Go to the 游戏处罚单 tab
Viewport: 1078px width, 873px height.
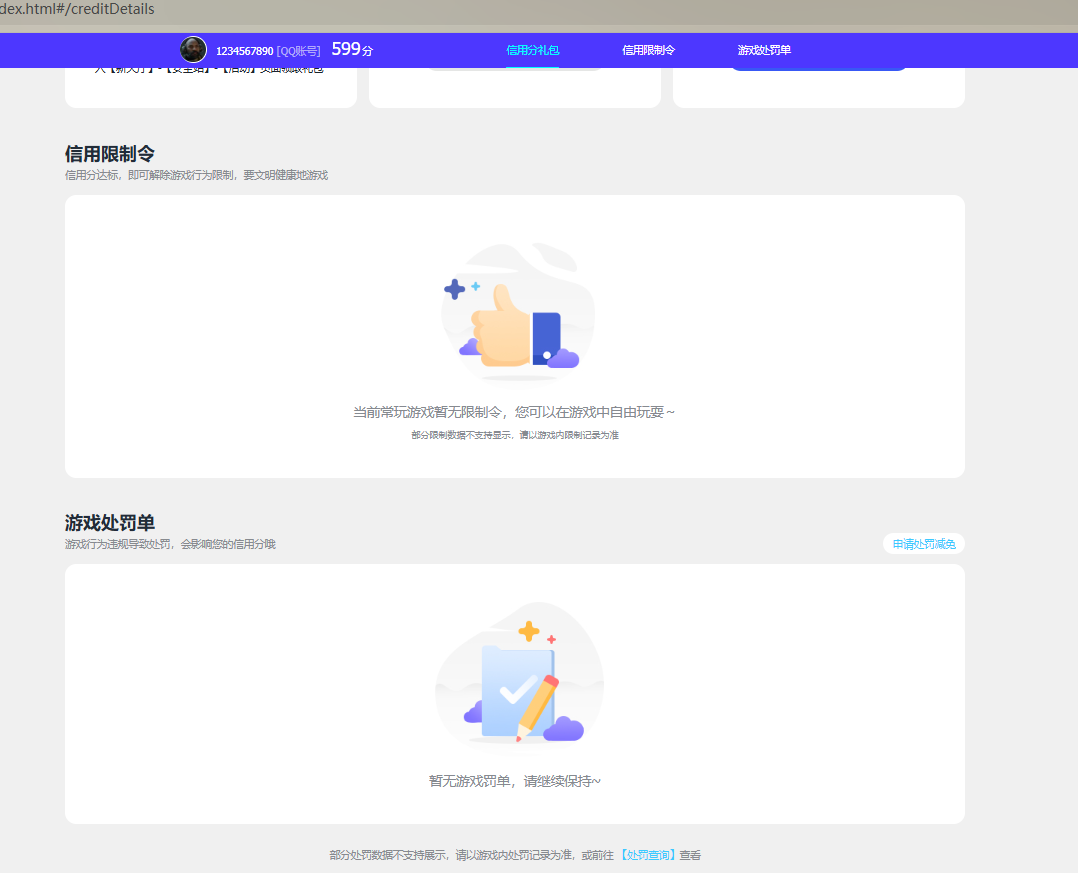(764, 50)
